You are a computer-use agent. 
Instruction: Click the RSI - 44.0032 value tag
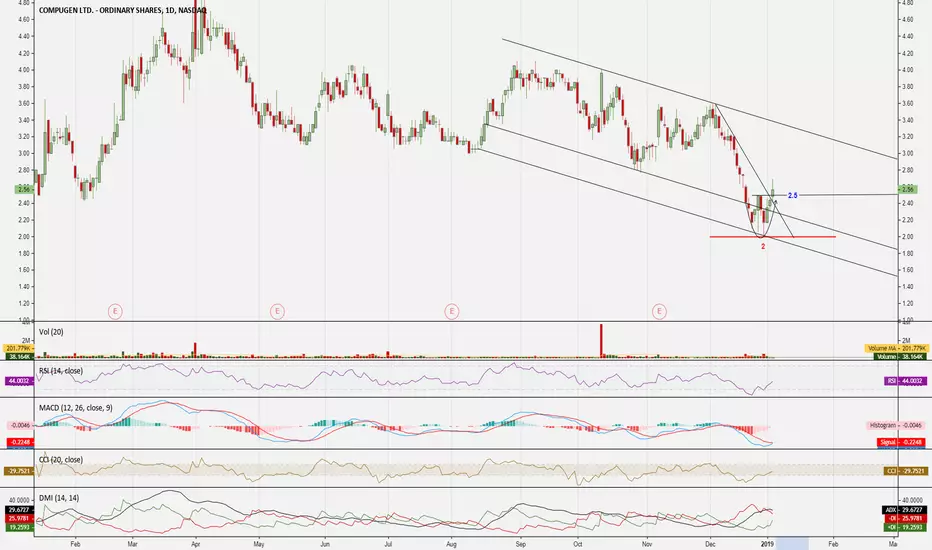[906, 381]
